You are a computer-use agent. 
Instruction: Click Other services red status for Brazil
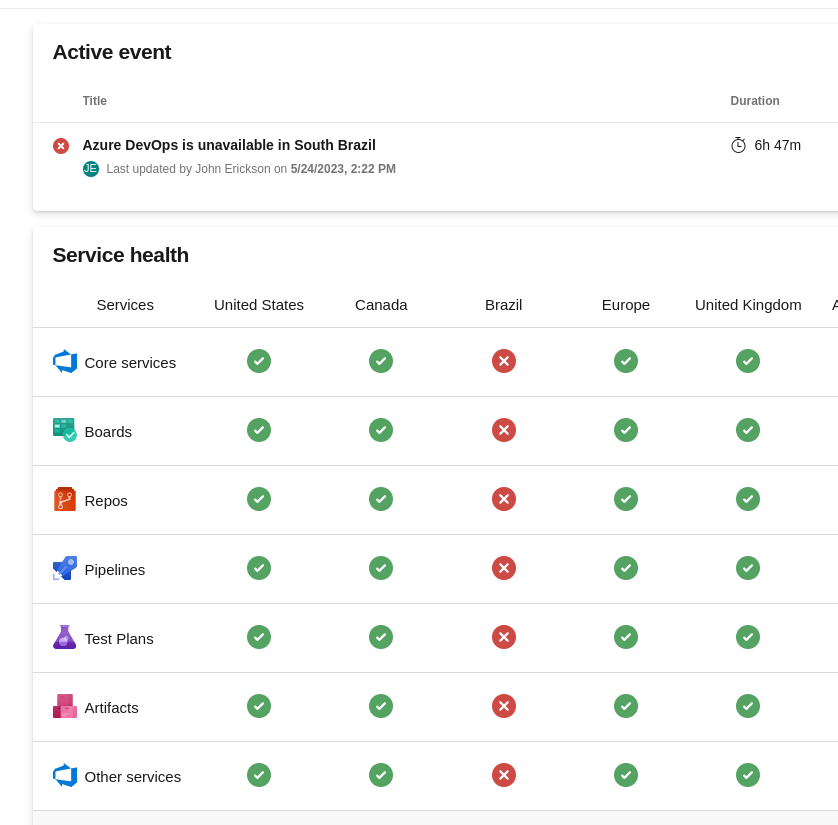[504, 775]
